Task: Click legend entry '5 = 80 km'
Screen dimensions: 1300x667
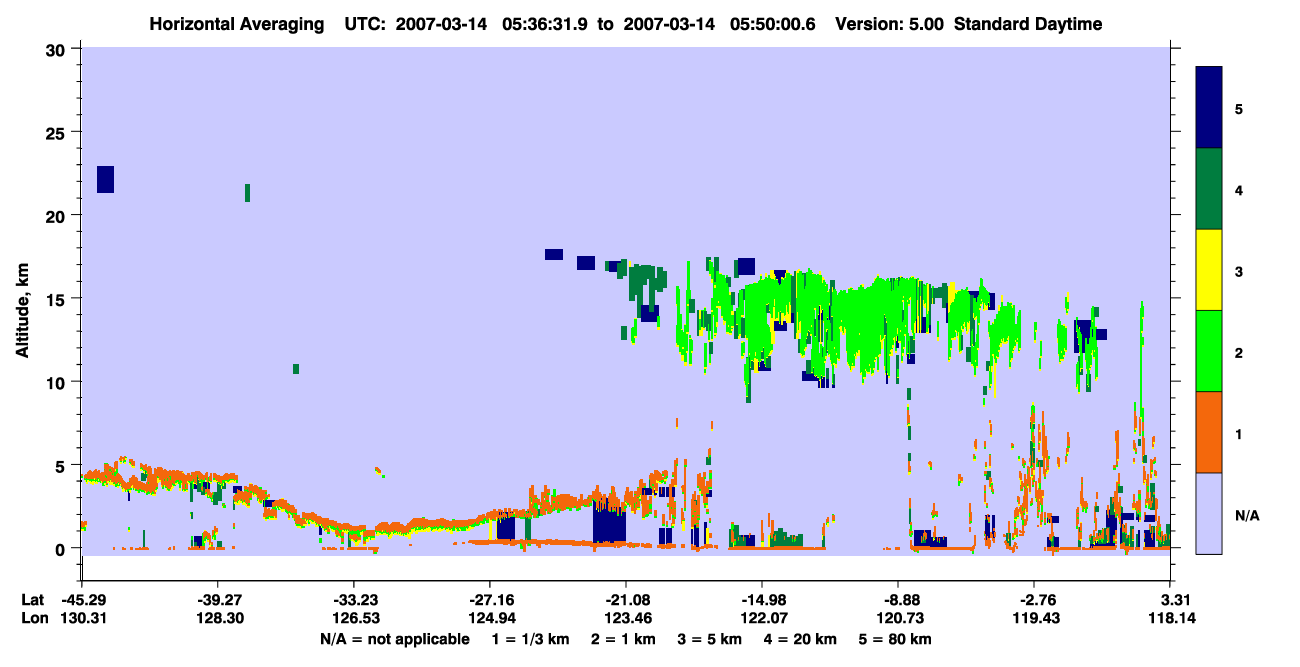Action: (896, 639)
